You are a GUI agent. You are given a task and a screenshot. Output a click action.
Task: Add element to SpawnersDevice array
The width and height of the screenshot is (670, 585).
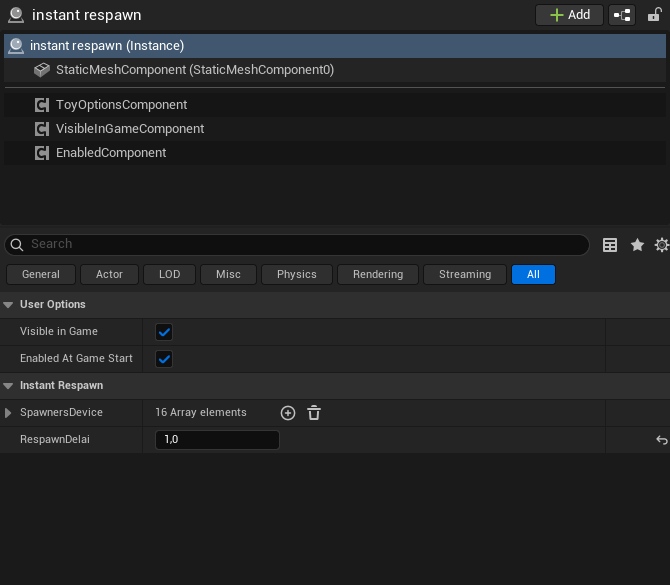coord(288,413)
